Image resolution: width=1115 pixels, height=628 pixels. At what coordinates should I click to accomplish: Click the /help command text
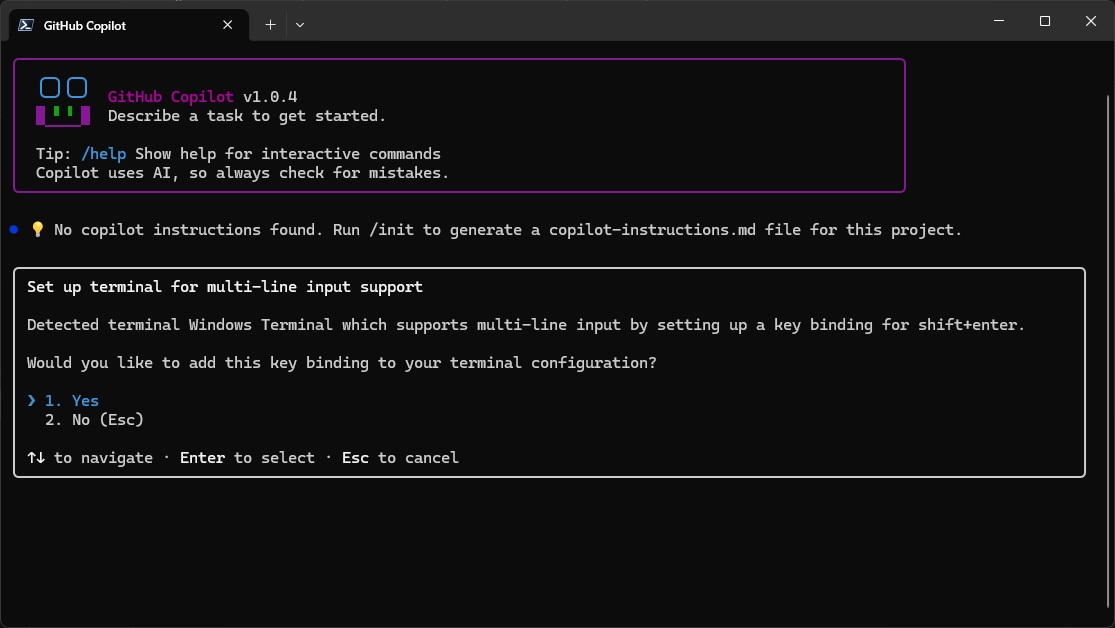click(105, 154)
